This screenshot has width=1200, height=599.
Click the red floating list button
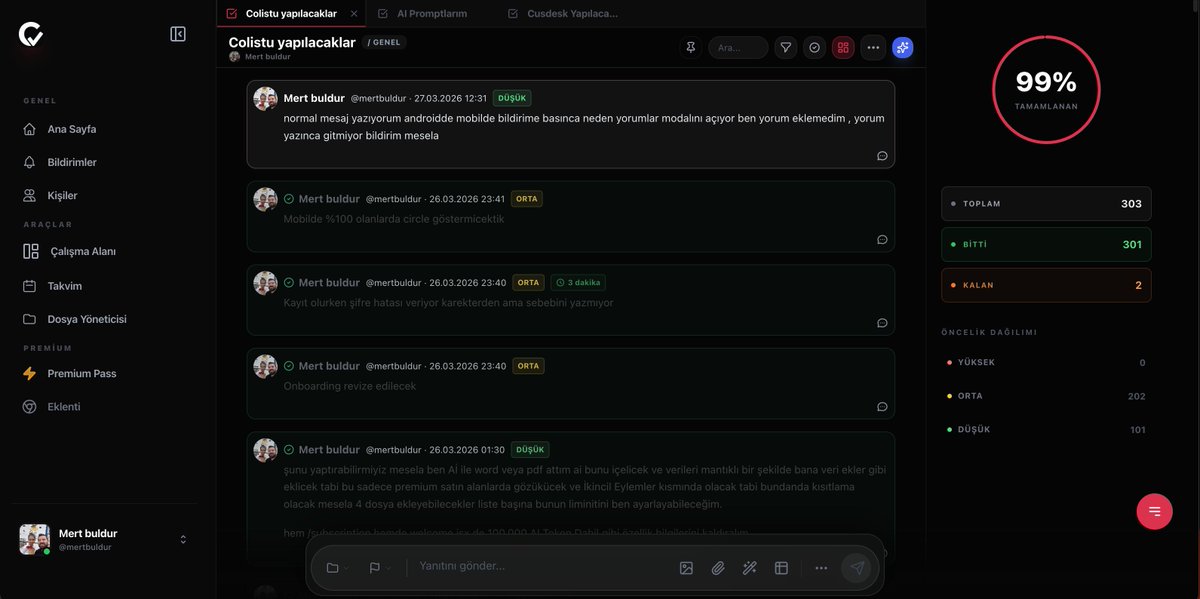point(1154,512)
